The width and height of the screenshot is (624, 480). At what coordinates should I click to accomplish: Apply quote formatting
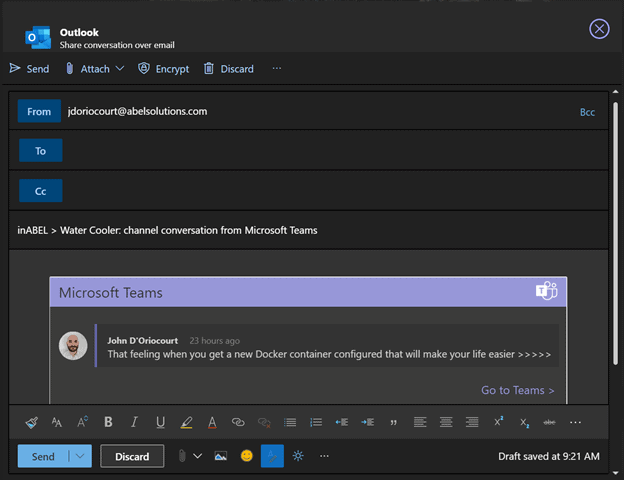pyautogui.click(x=394, y=422)
